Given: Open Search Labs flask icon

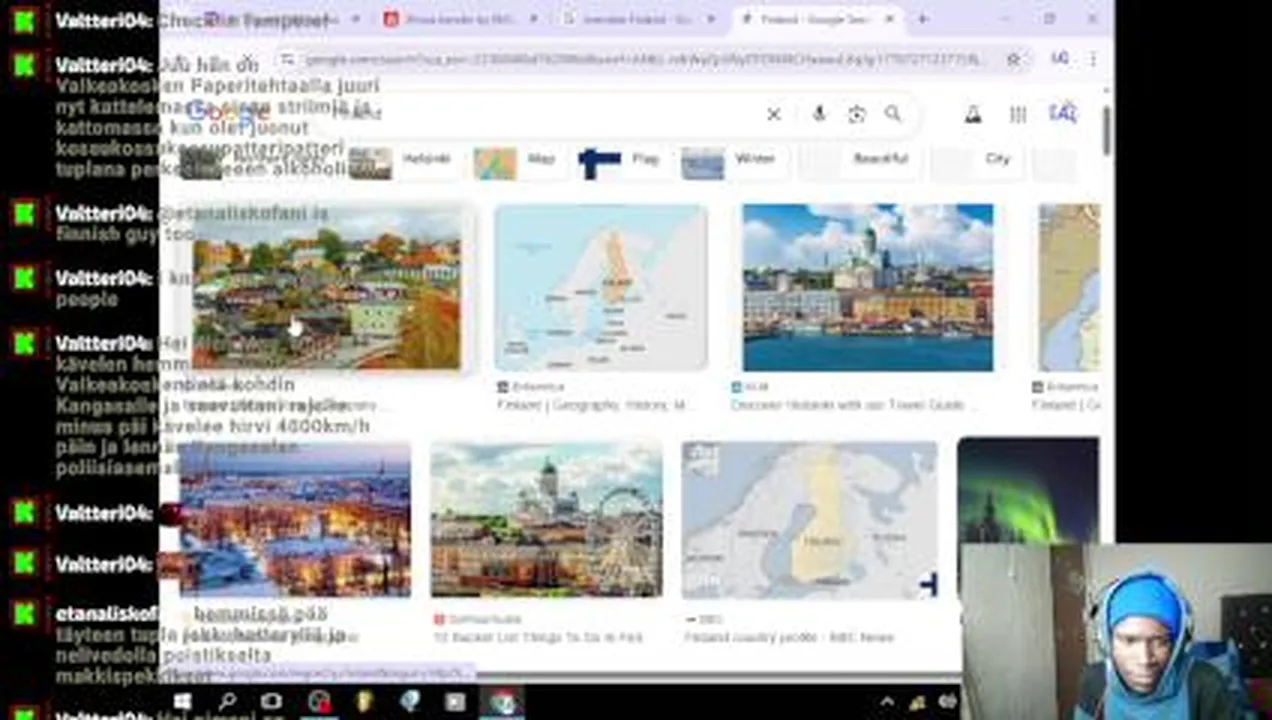Looking at the screenshot, I should tap(973, 114).
